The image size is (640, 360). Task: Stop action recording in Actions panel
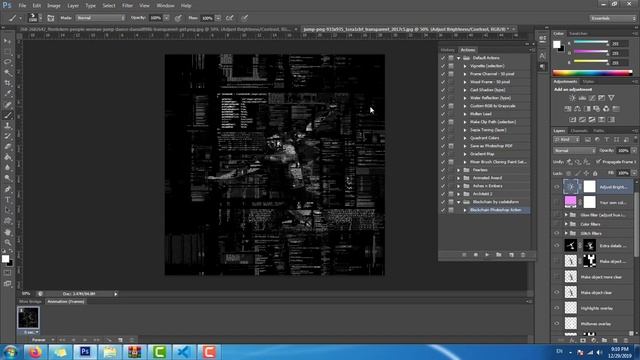(464, 255)
